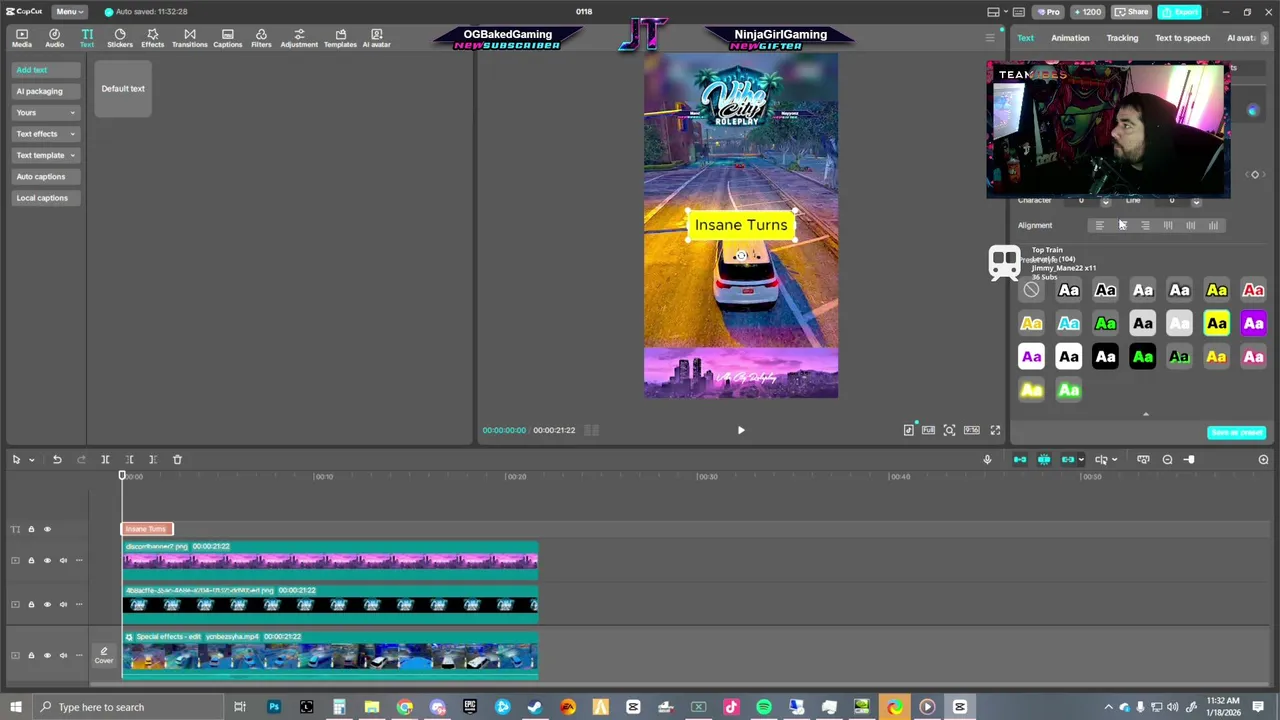Open Local captions
1280x720 pixels.
click(45, 198)
